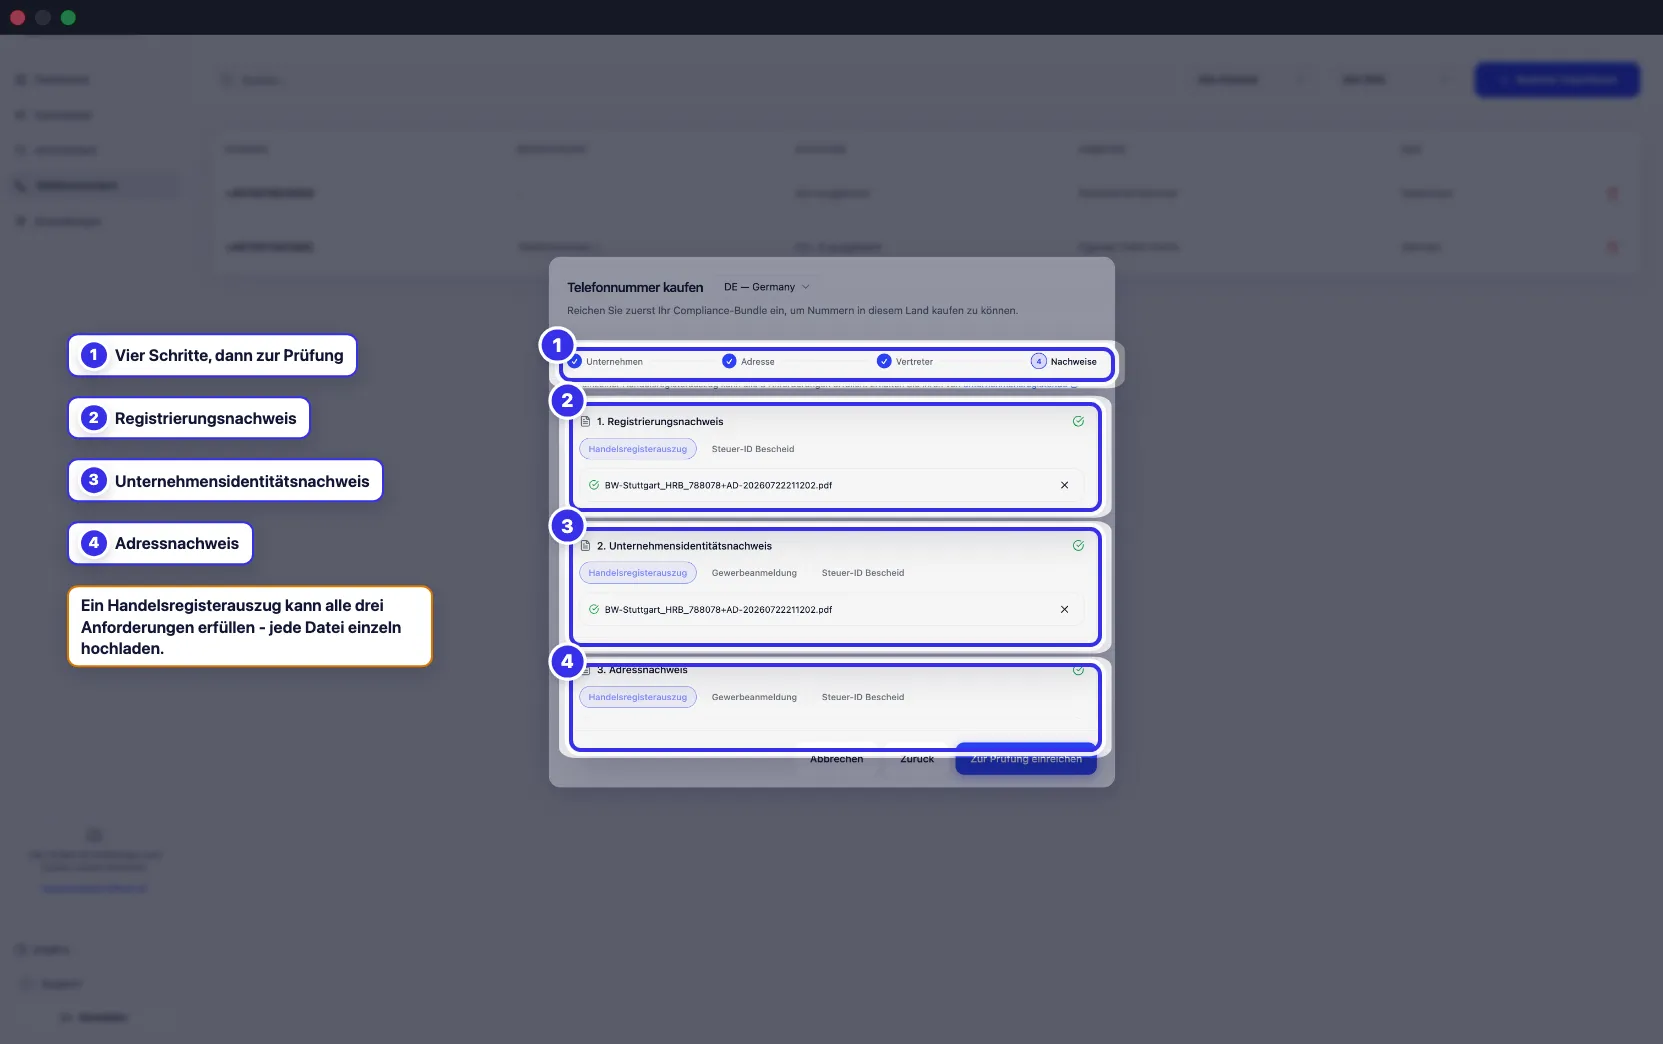
Task: Click green check in Unternehmensidentitätsnachweis header
Action: [1078, 545]
